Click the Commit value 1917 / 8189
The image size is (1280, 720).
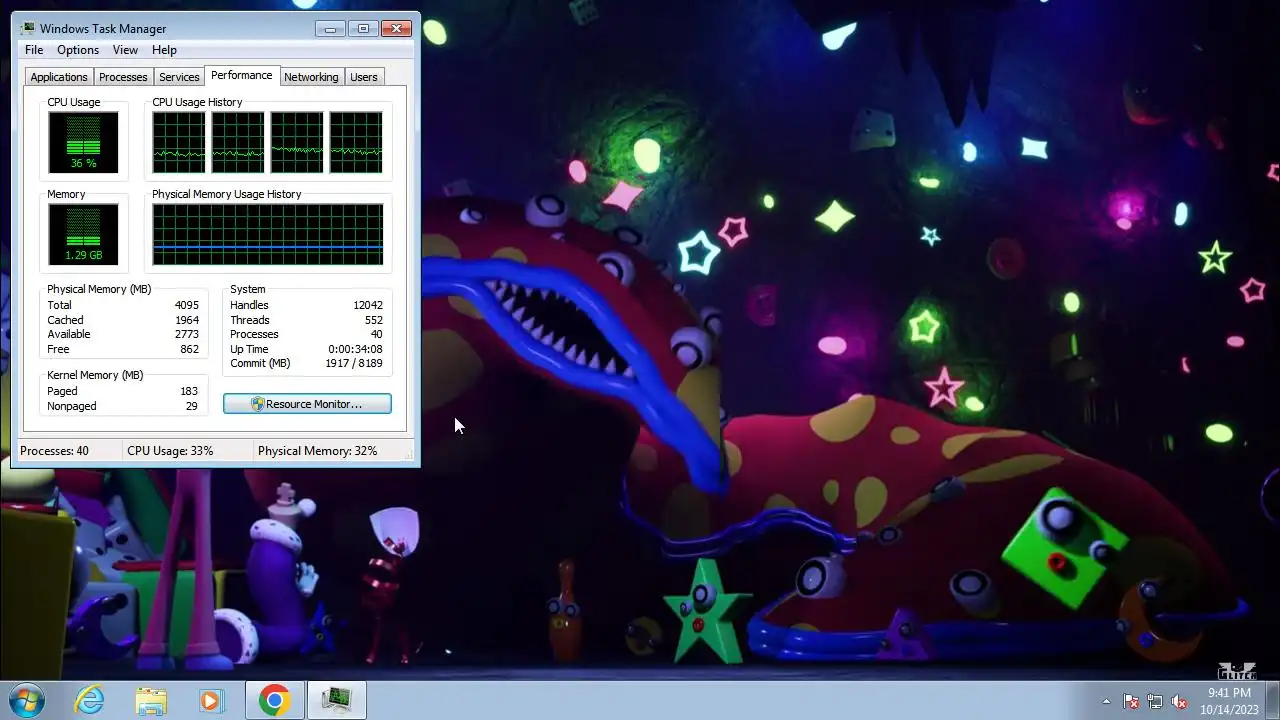(x=353, y=363)
